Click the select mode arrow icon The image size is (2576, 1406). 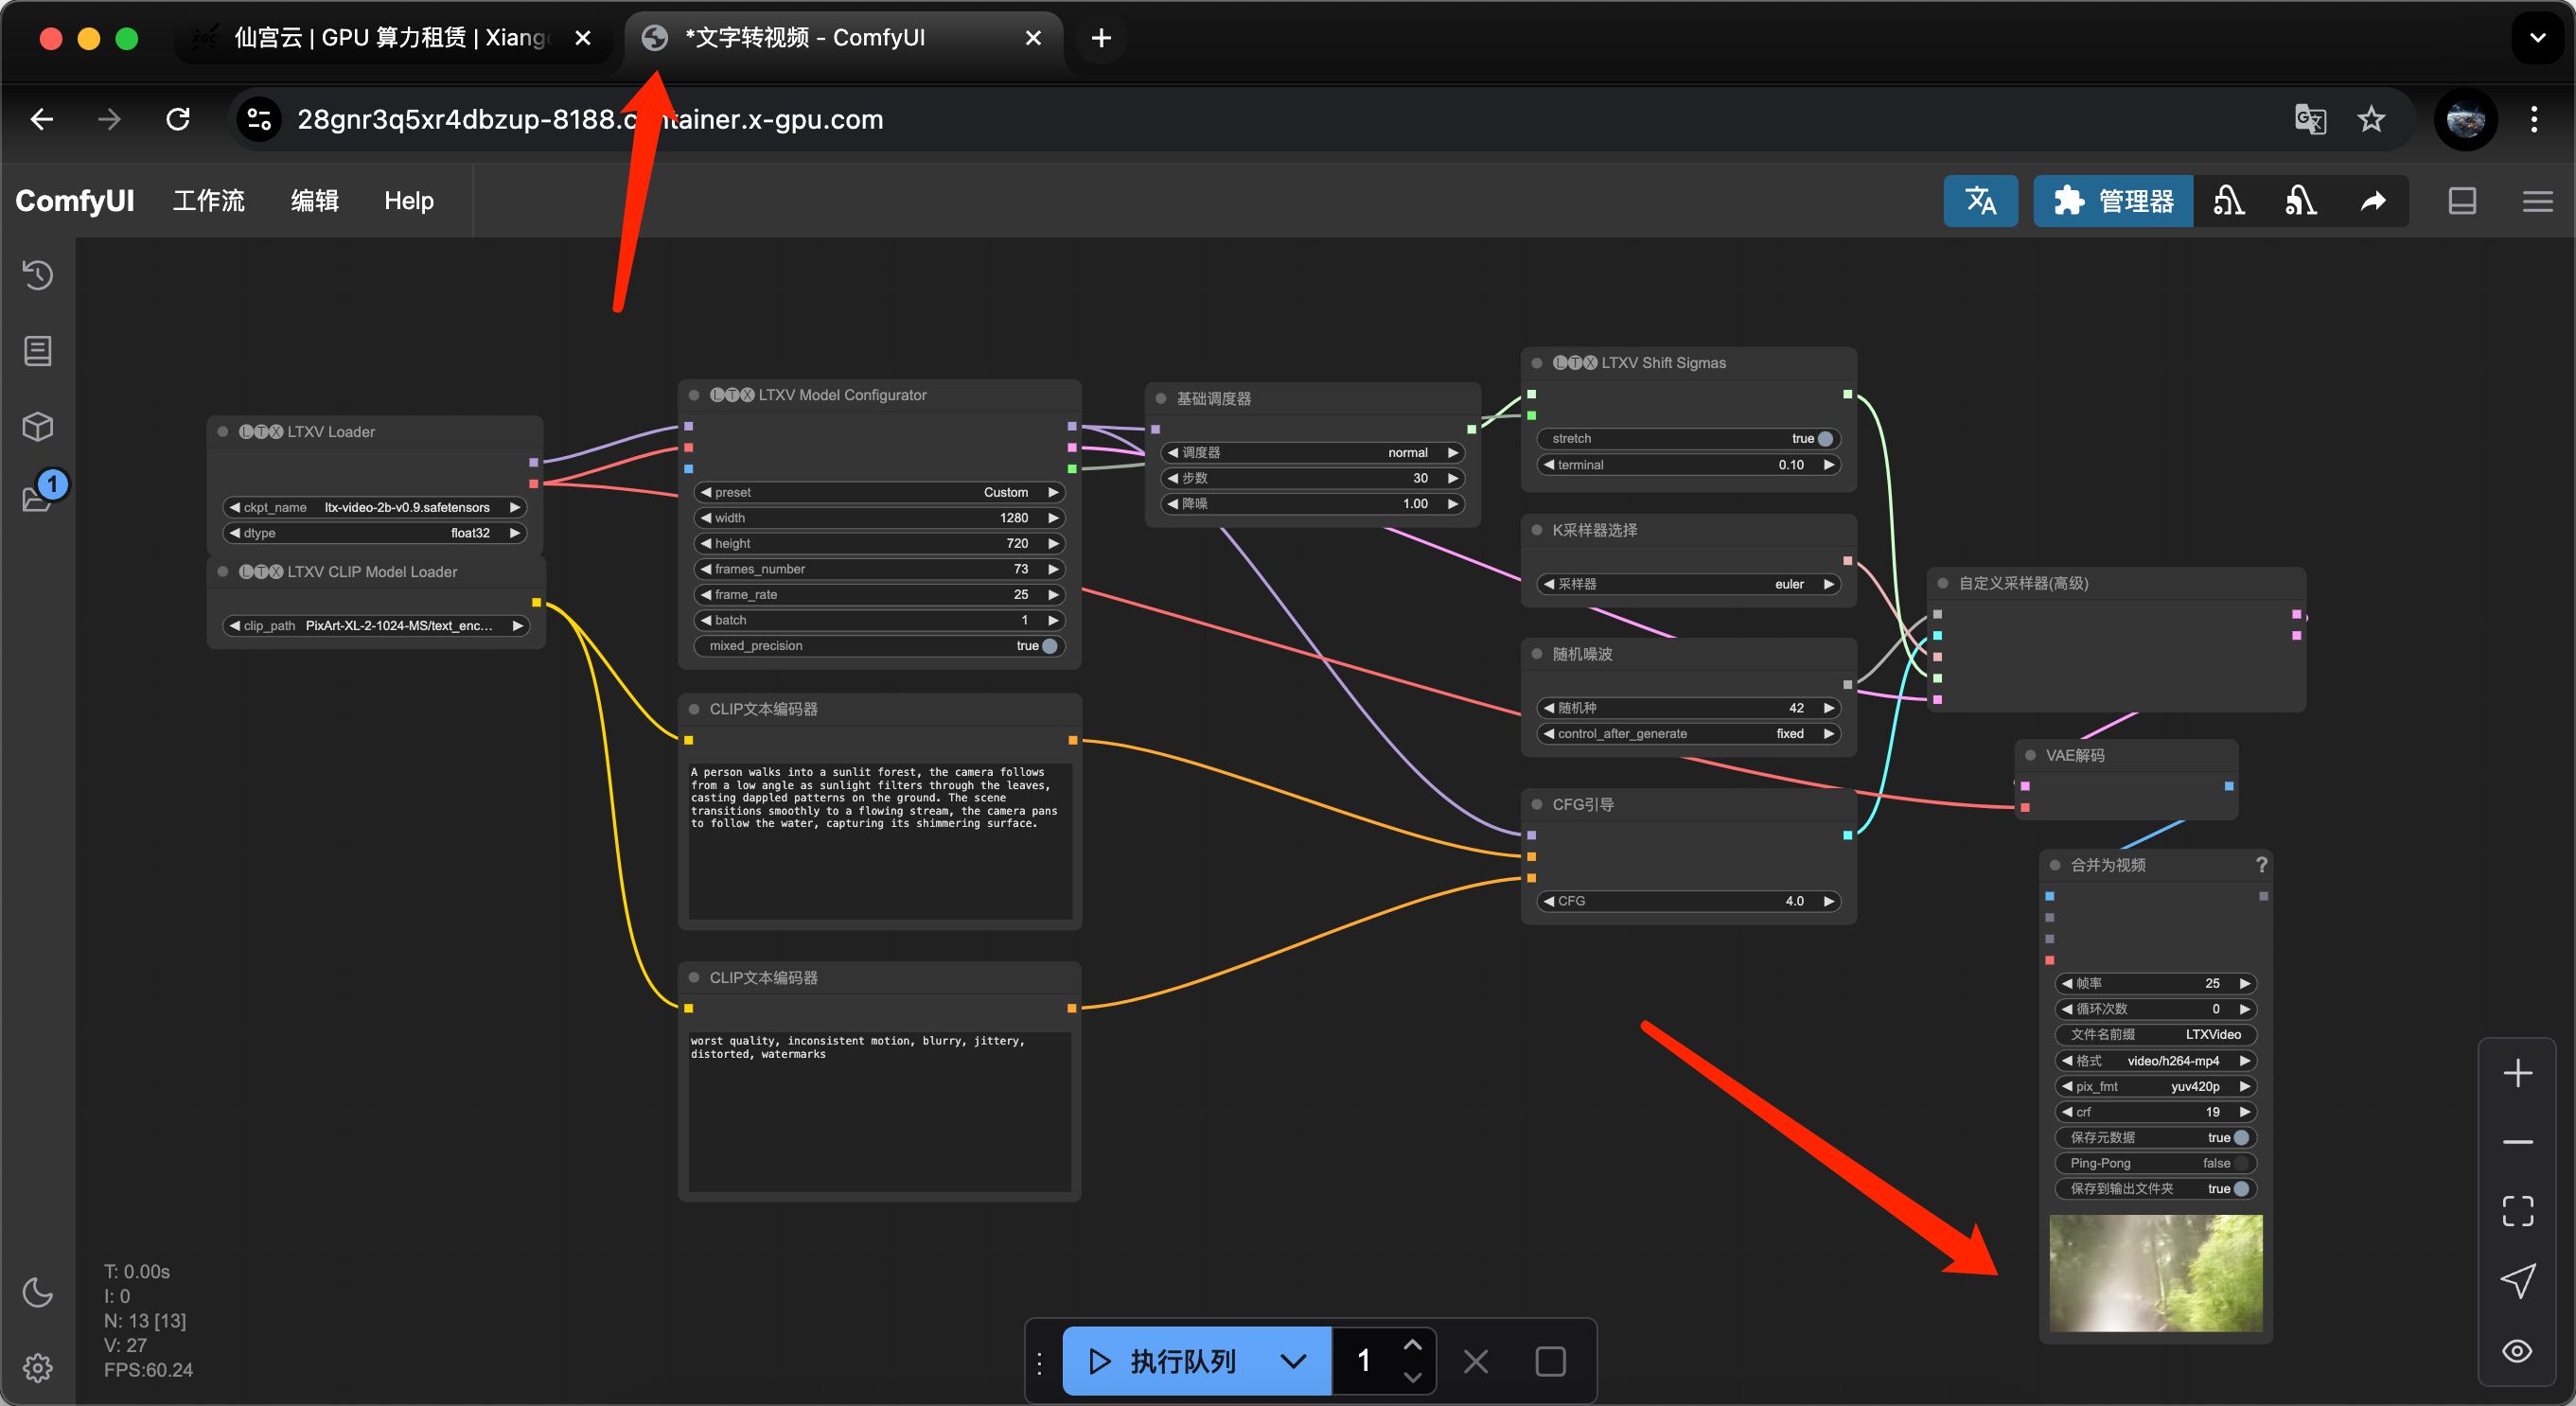[x=2517, y=1281]
